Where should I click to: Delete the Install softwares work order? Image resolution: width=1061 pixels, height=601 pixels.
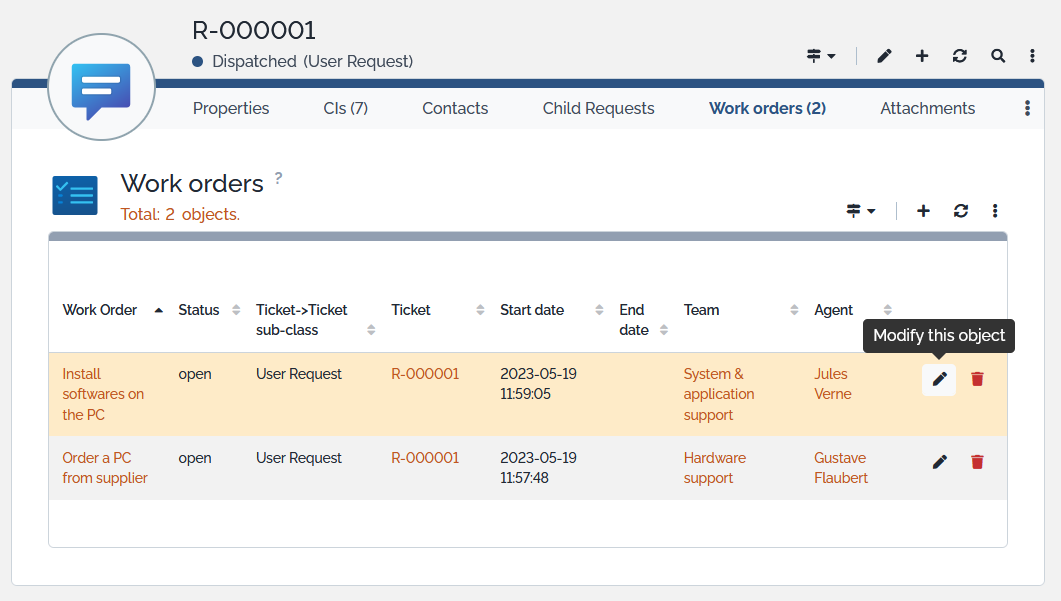tap(977, 380)
